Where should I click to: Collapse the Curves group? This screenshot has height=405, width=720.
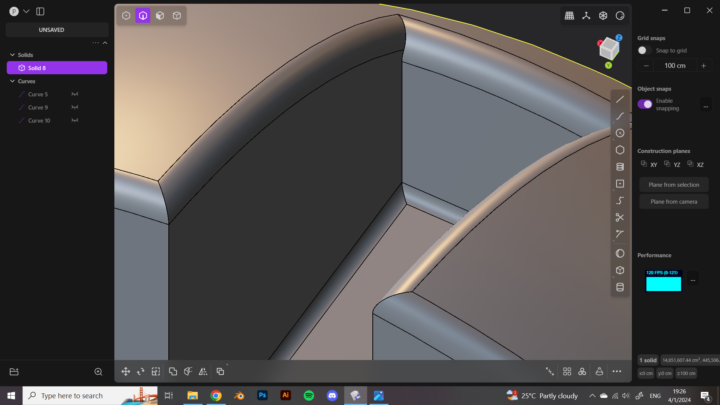11,81
